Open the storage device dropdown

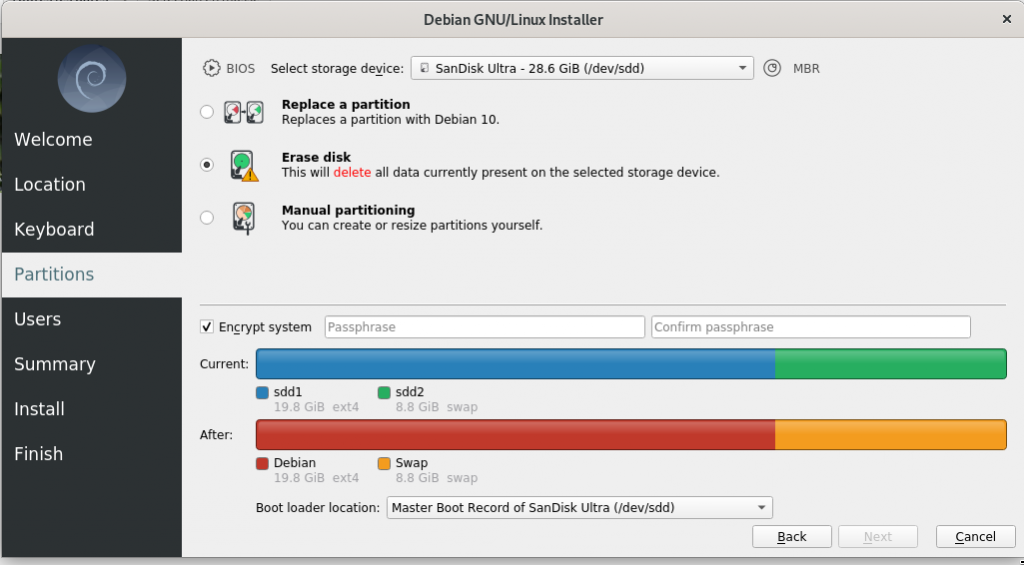coord(582,68)
